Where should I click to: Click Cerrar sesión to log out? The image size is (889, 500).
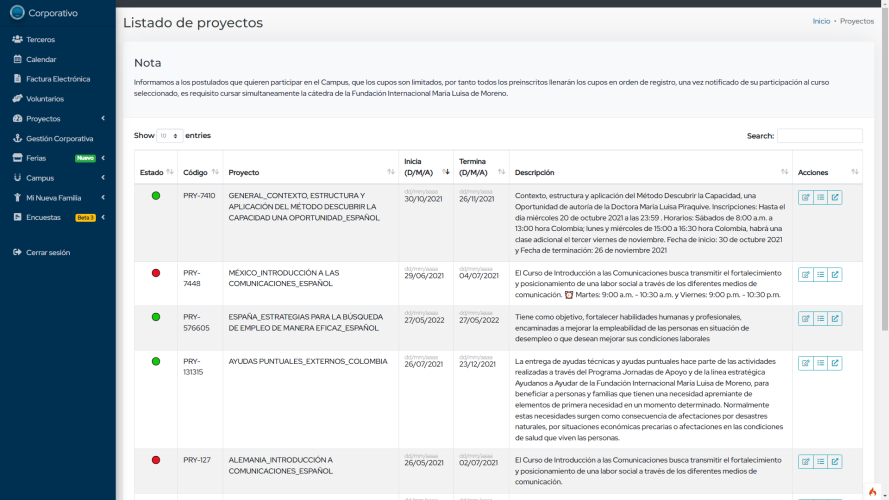[48, 252]
